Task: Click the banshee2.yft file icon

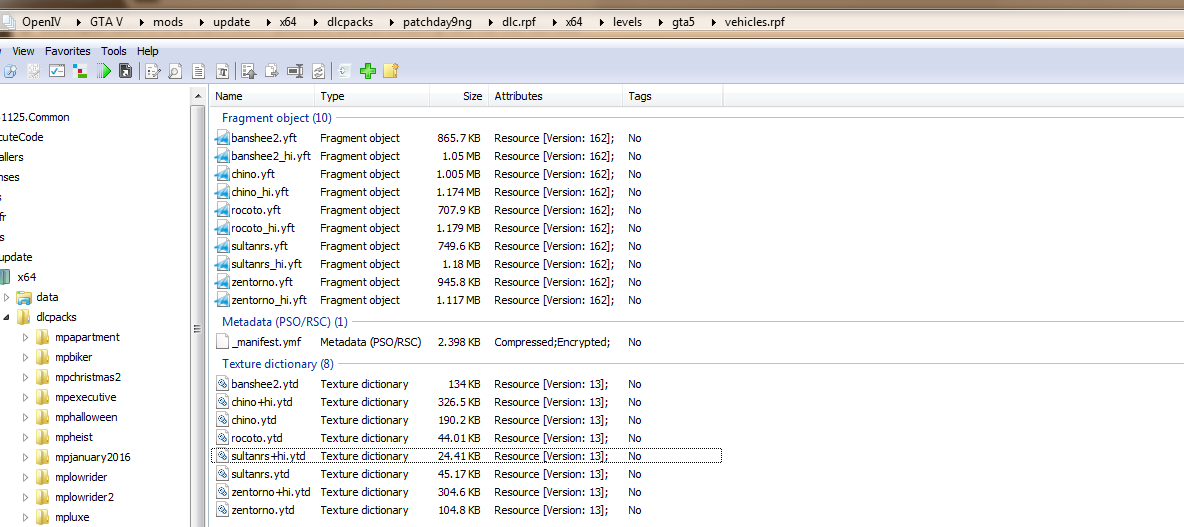Action: tap(222, 138)
